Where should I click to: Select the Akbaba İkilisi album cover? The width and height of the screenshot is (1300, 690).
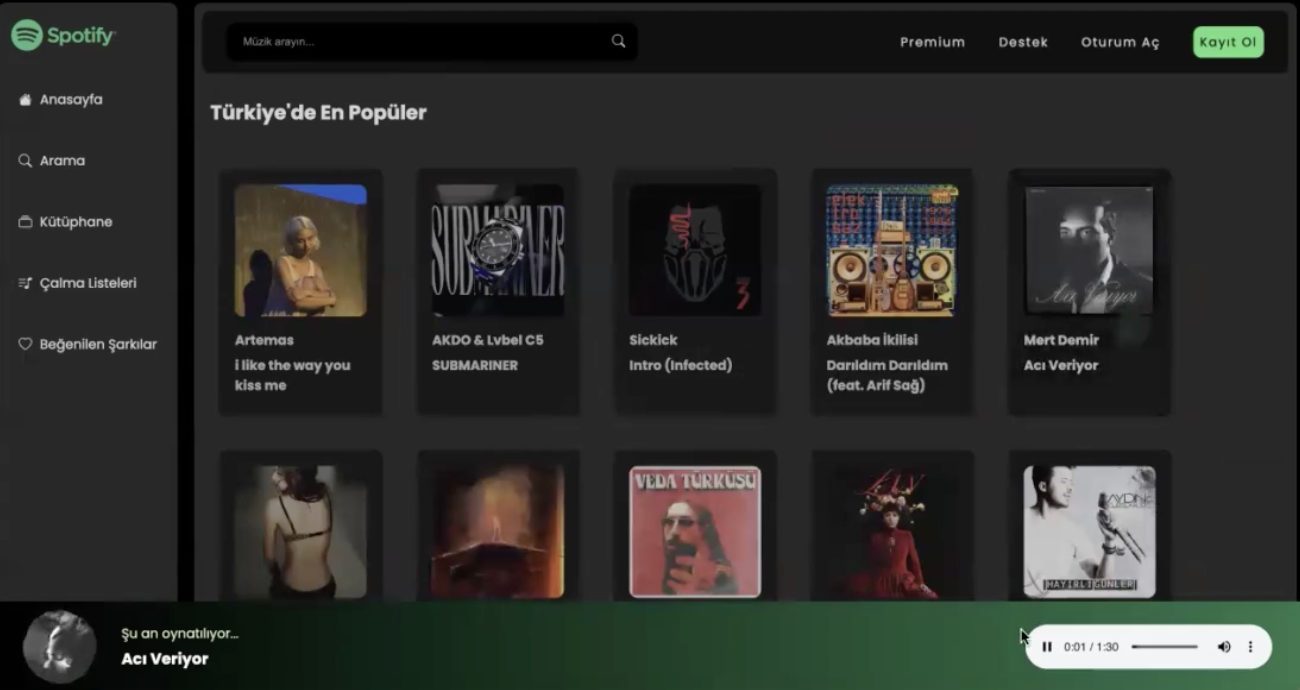click(892, 250)
